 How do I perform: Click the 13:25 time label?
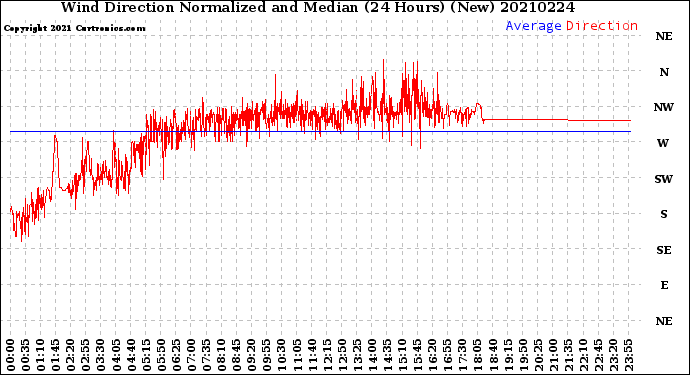[357, 355]
